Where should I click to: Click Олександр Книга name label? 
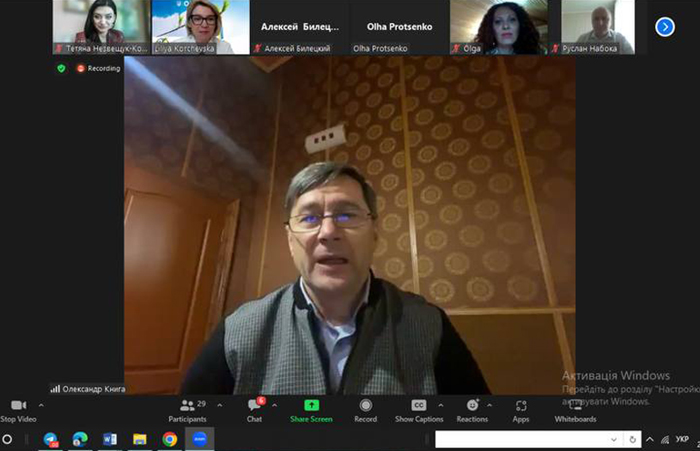click(x=93, y=389)
